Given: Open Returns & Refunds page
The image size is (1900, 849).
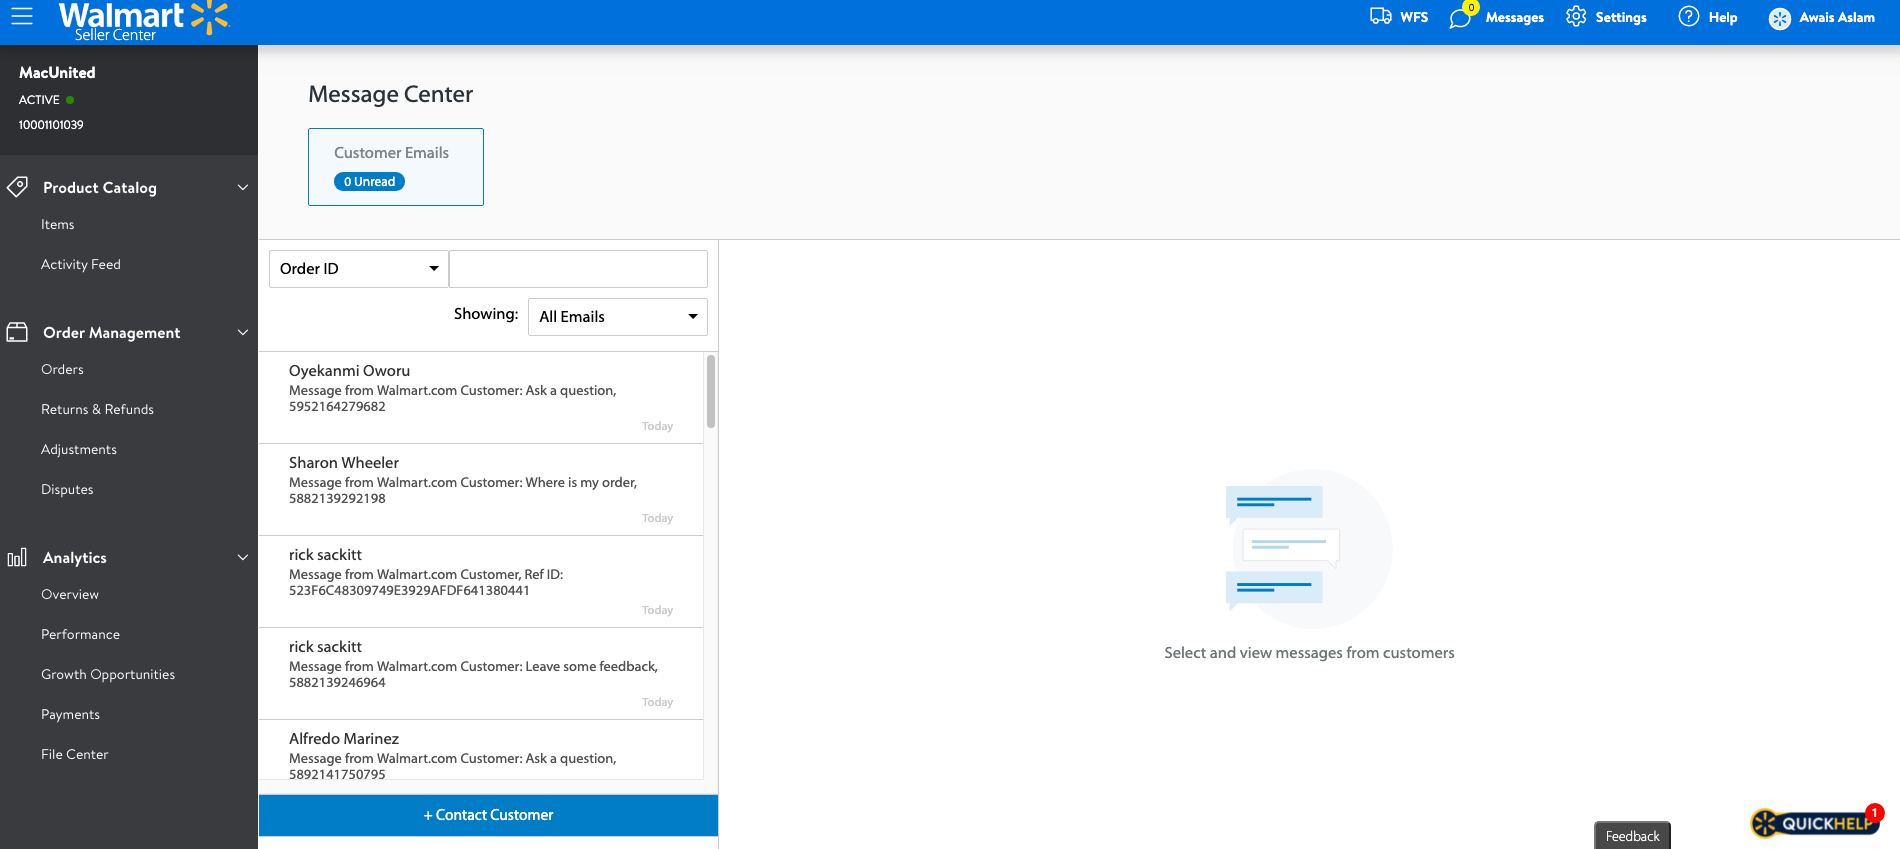Looking at the screenshot, I should pos(97,410).
